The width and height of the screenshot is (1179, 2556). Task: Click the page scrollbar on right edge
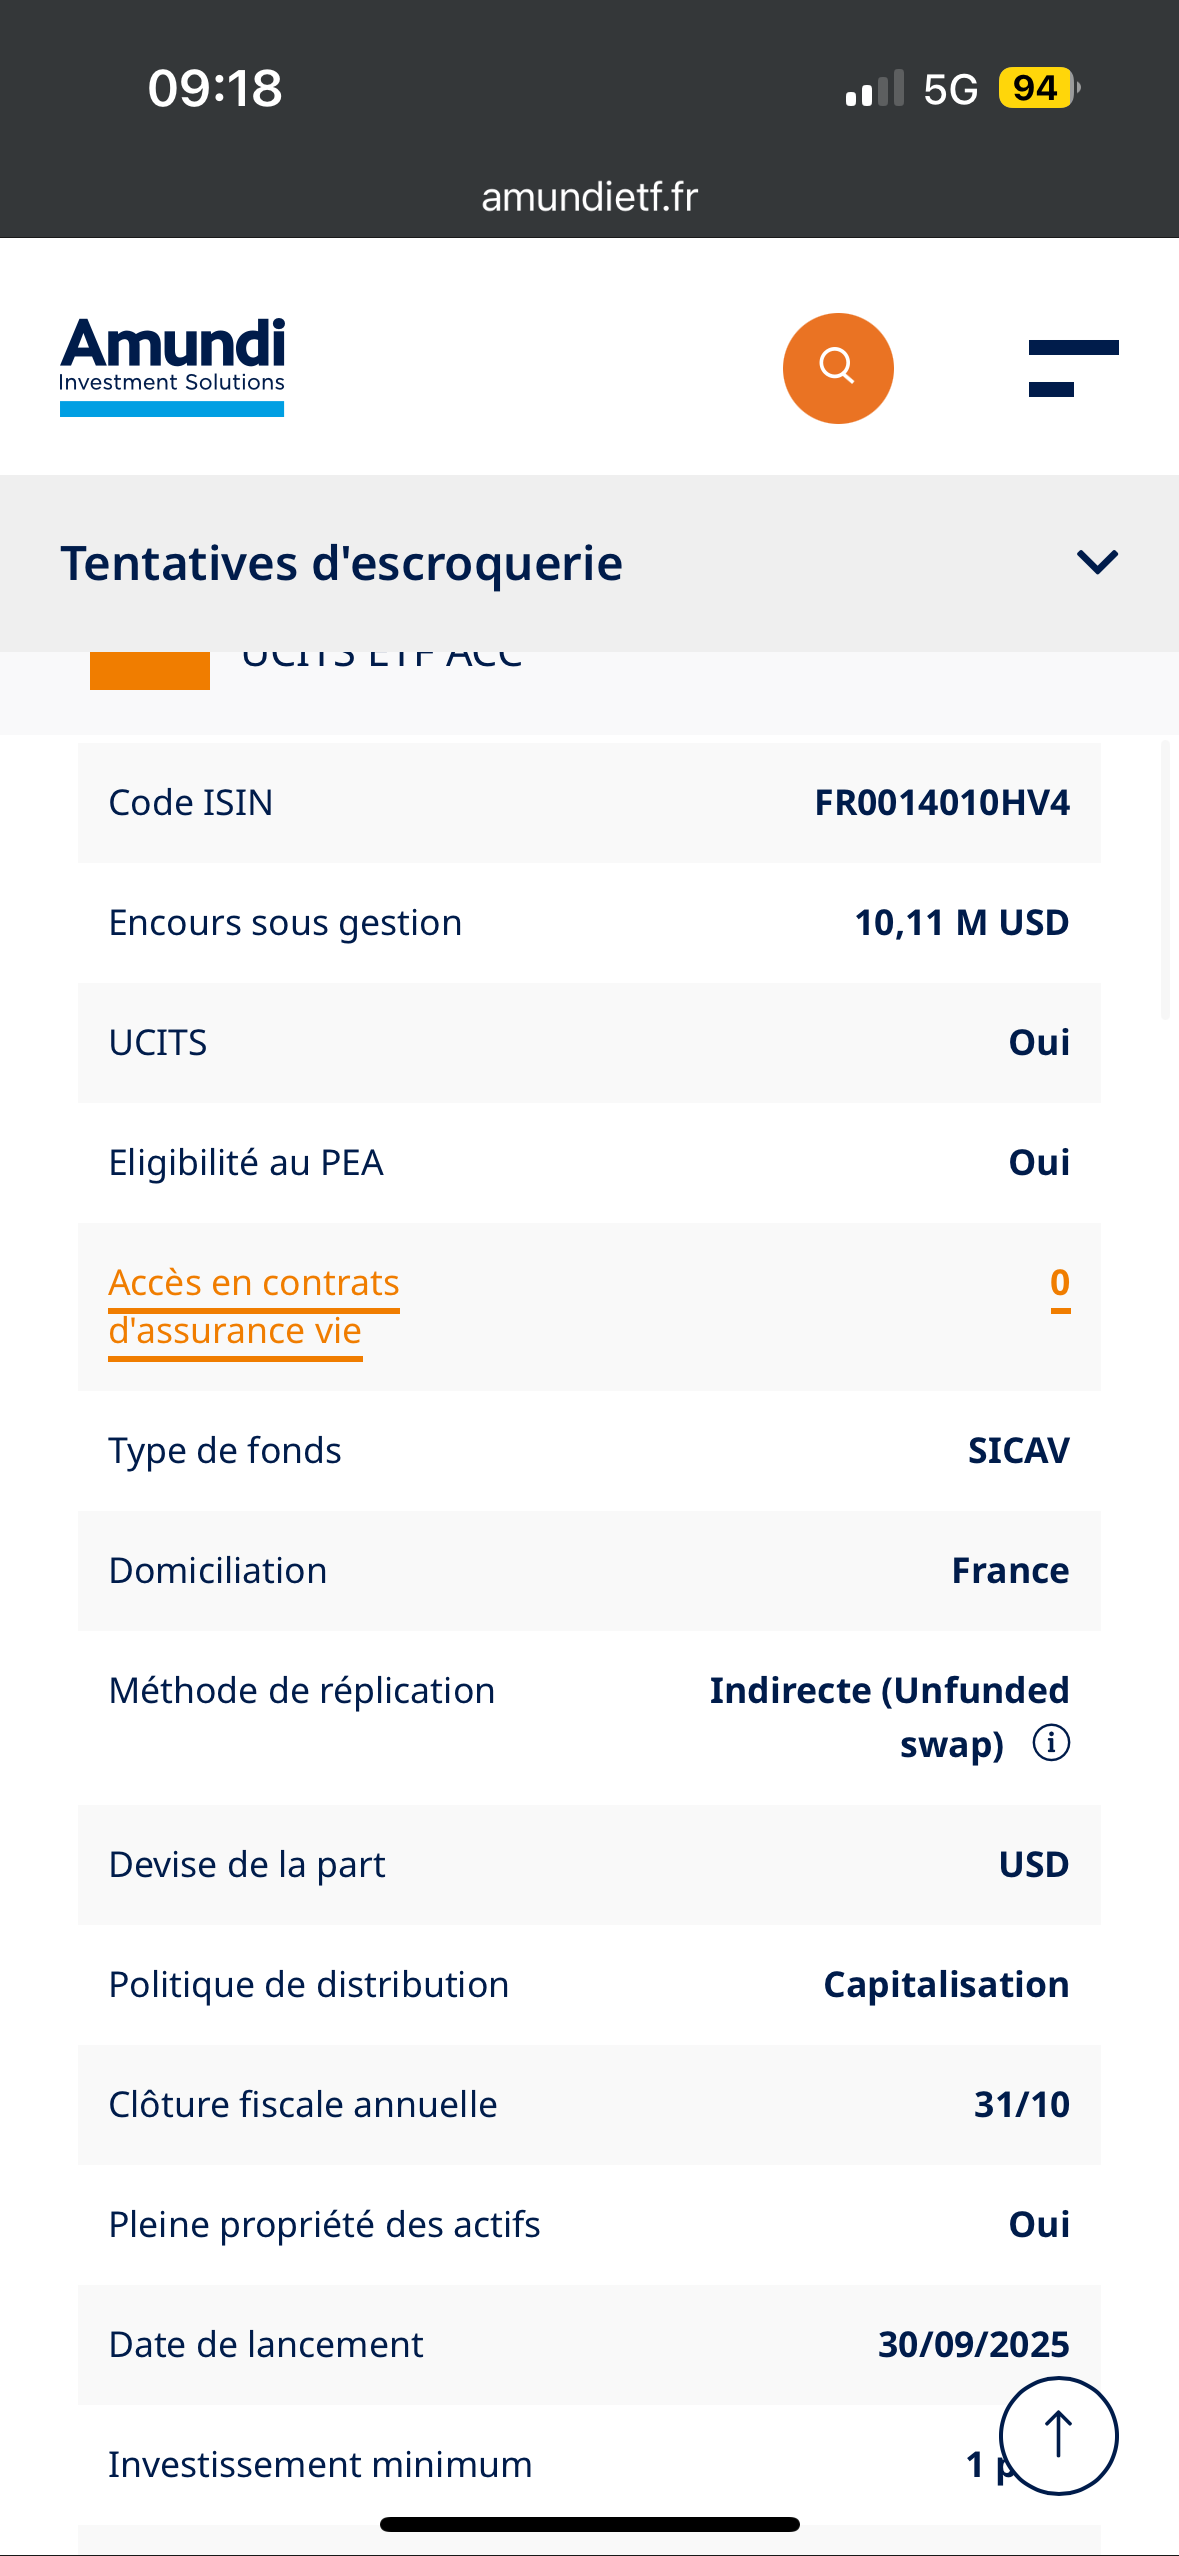pos(1165,880)
